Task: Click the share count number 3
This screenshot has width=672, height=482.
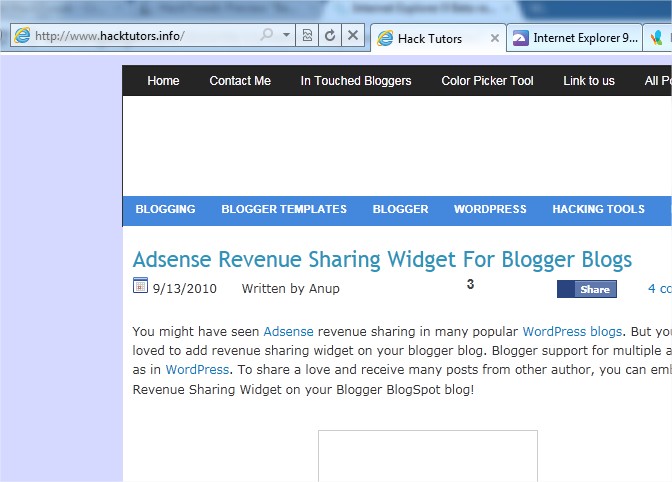Action: [x=470, y=284]
